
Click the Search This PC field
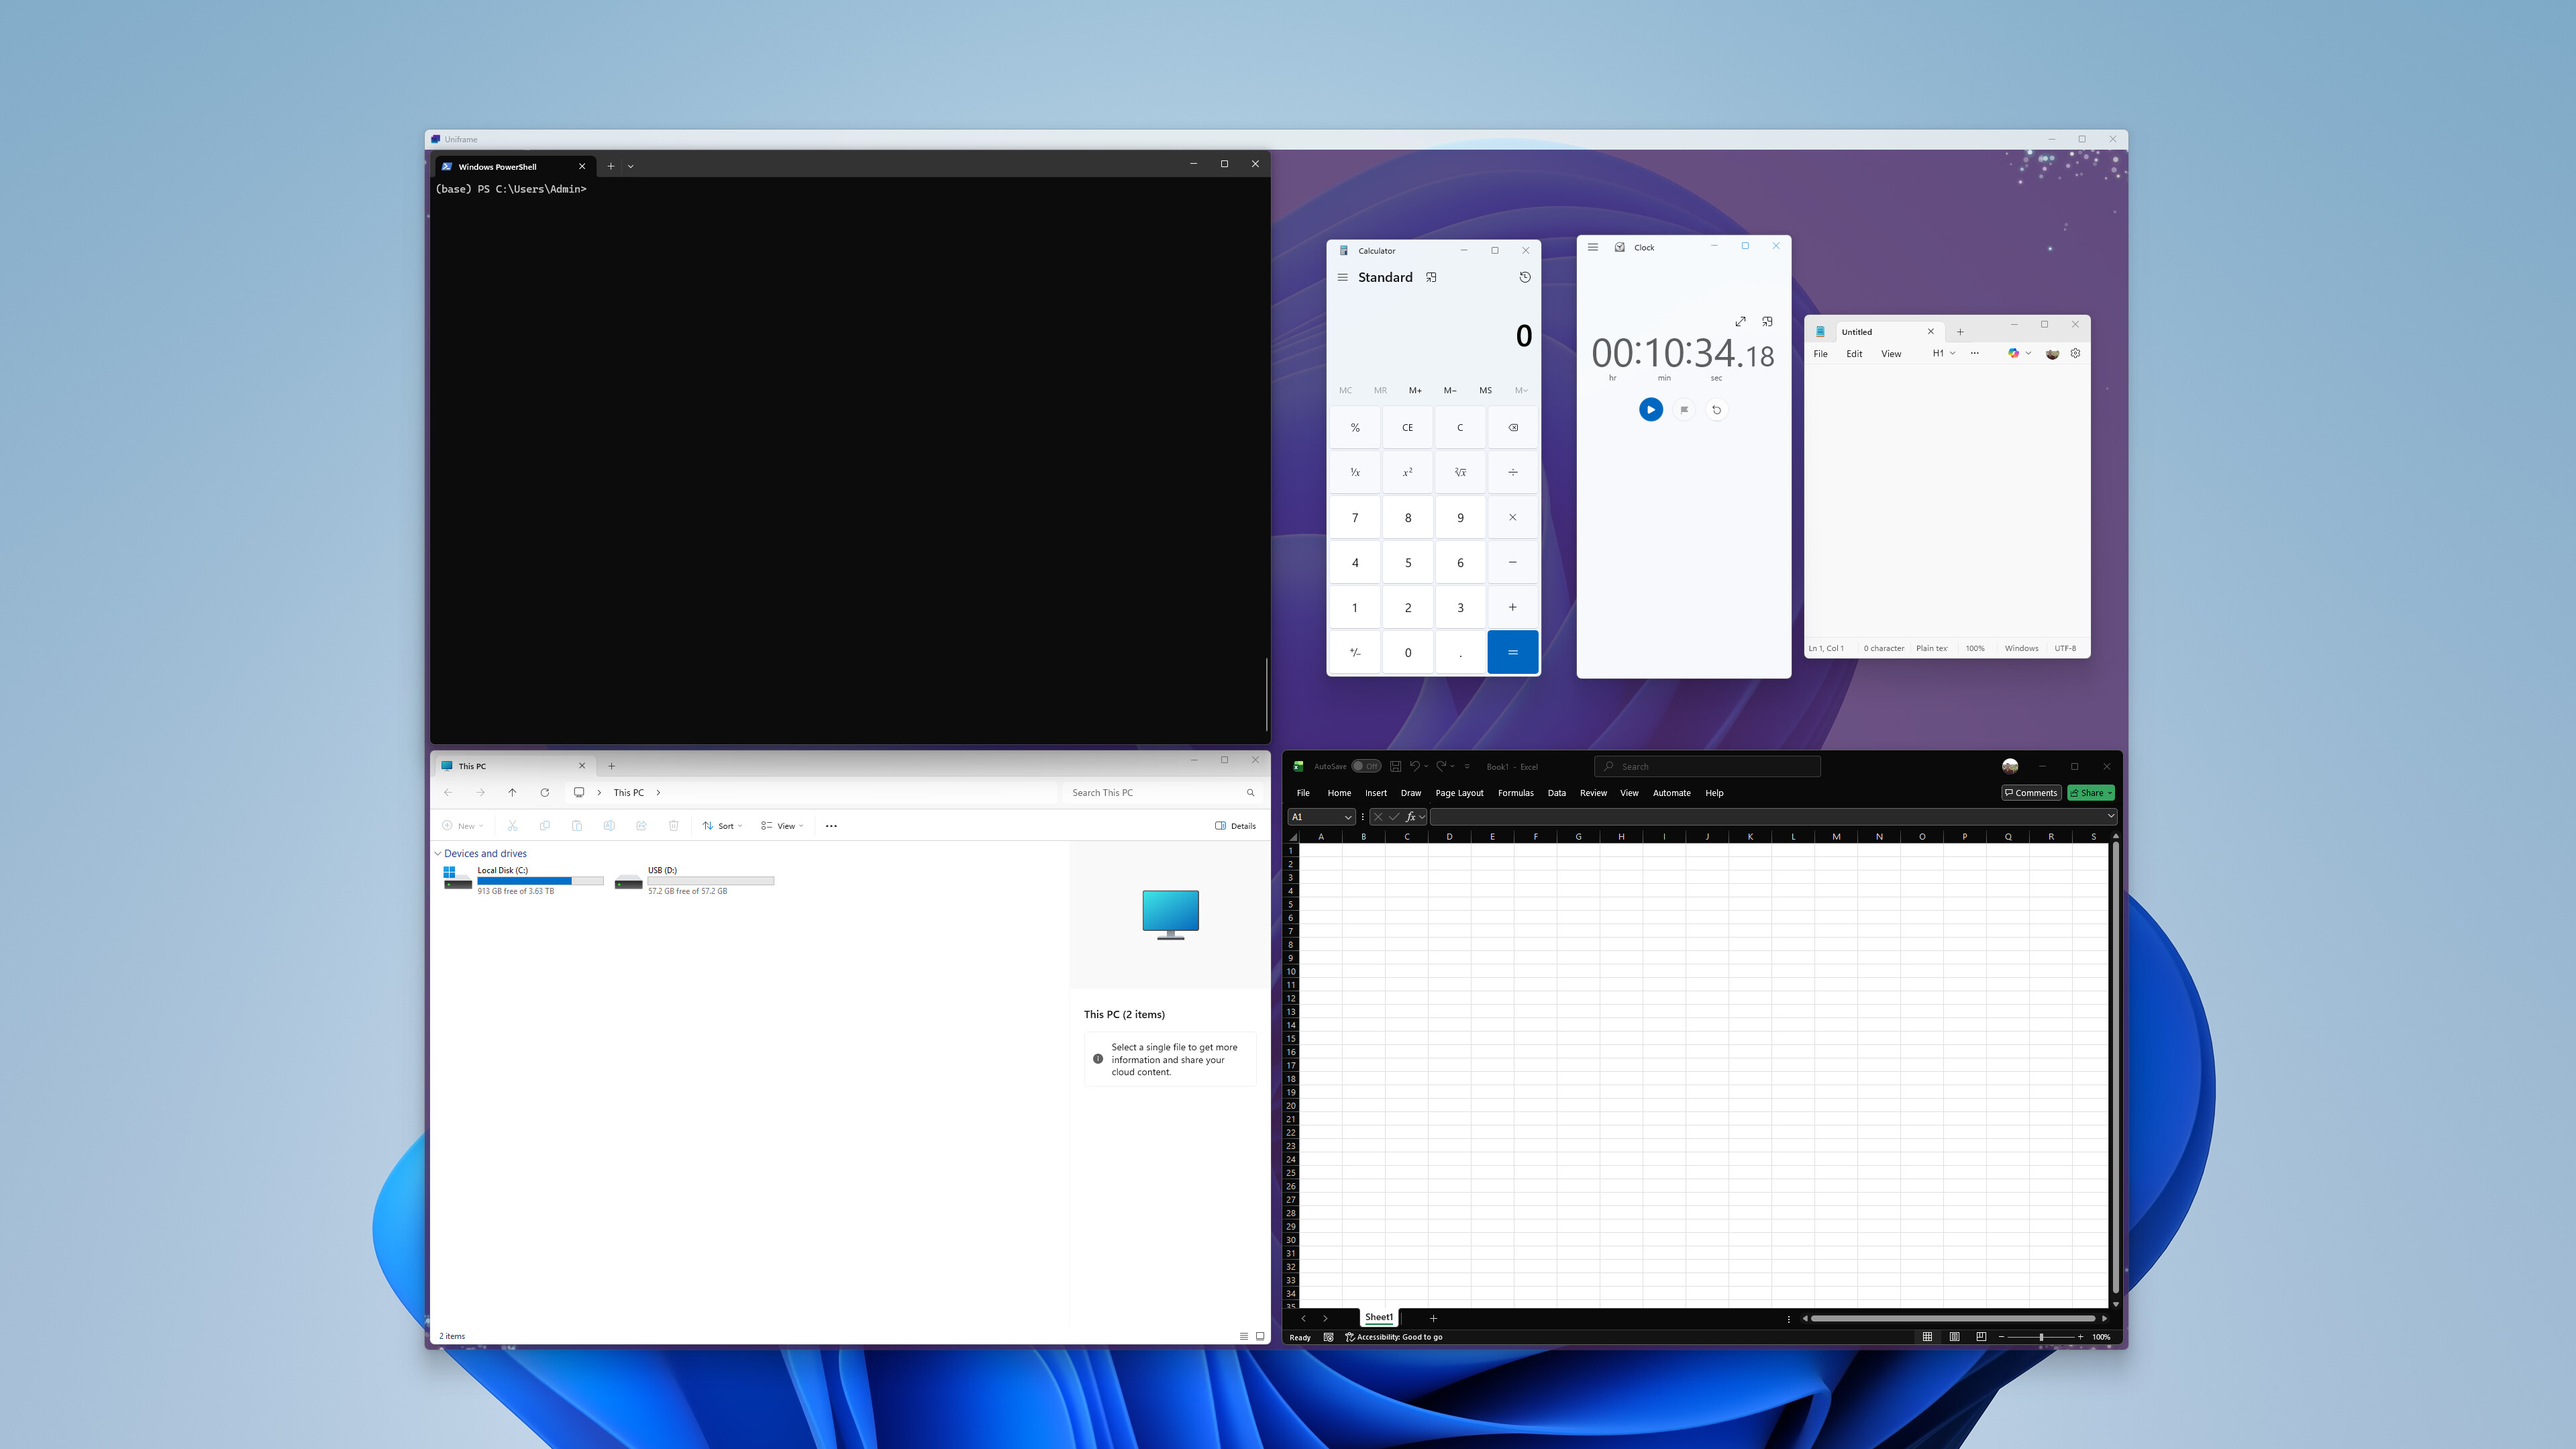point(1160,792)
